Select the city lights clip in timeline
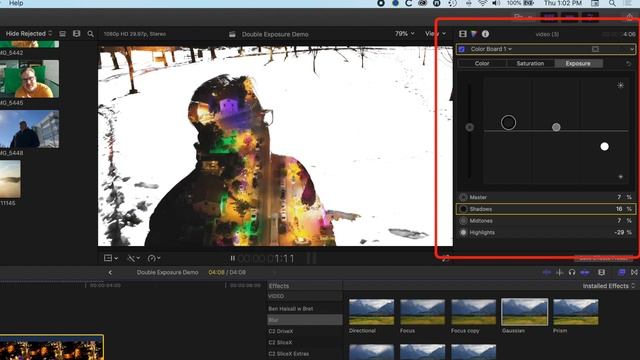This screenshot has height=360, width=640. coord(51,348)
